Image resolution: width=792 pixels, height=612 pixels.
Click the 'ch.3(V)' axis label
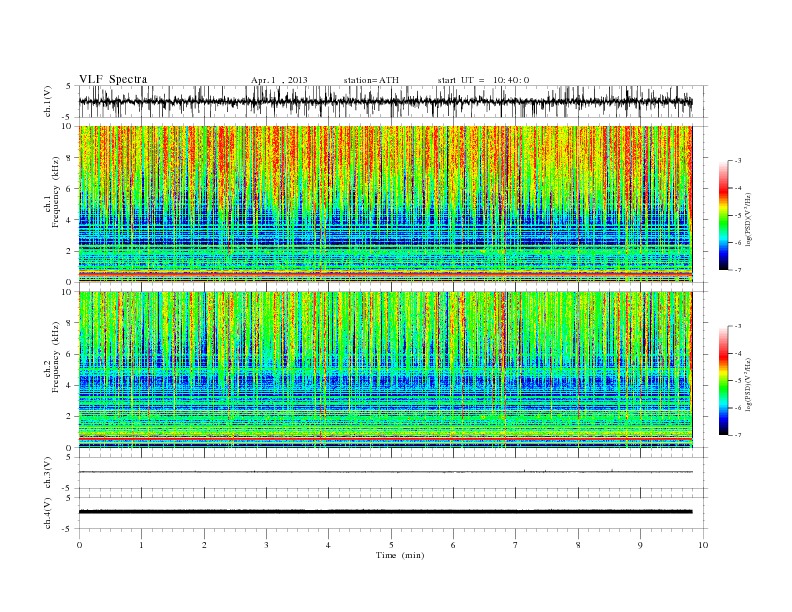[x=48, y=473]
